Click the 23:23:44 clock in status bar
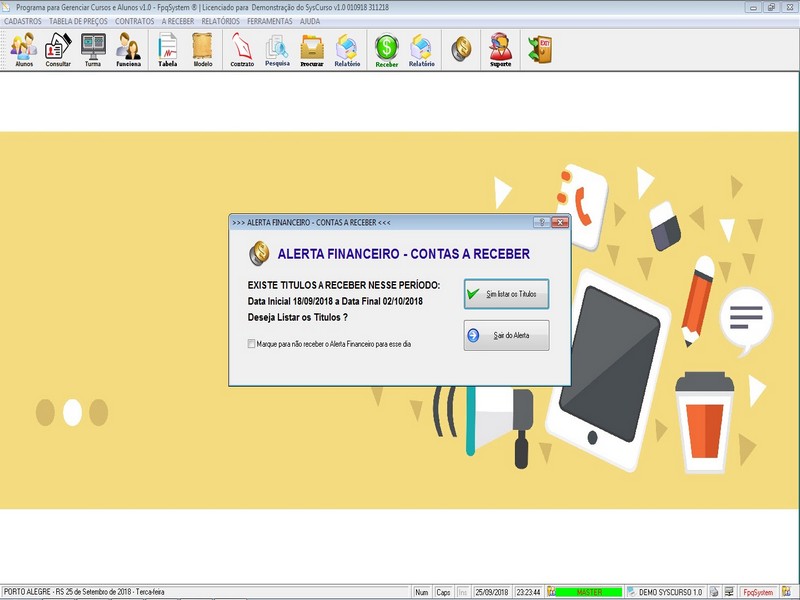 coord(528,592)
